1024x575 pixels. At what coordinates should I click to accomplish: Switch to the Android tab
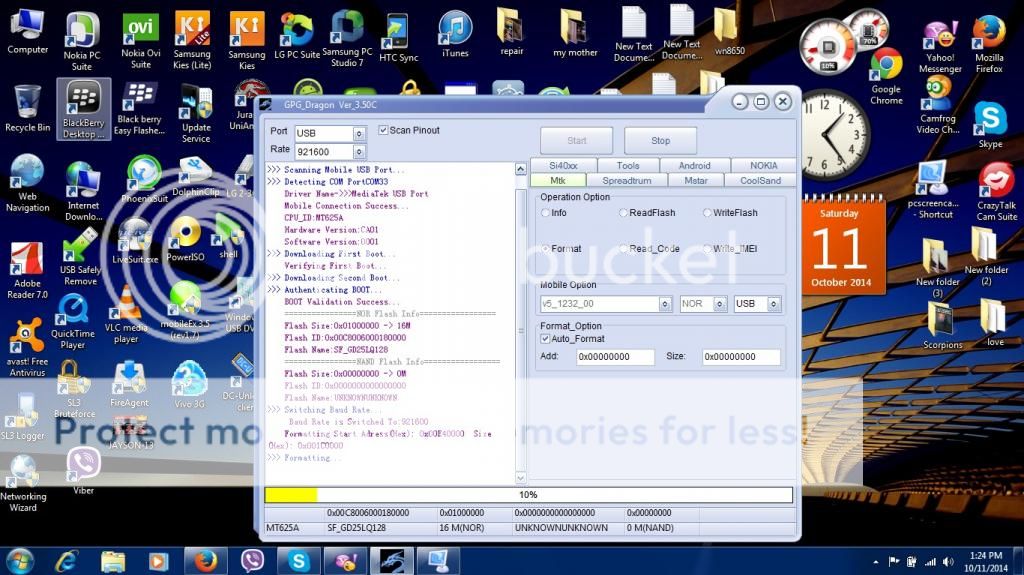[694, 166]
